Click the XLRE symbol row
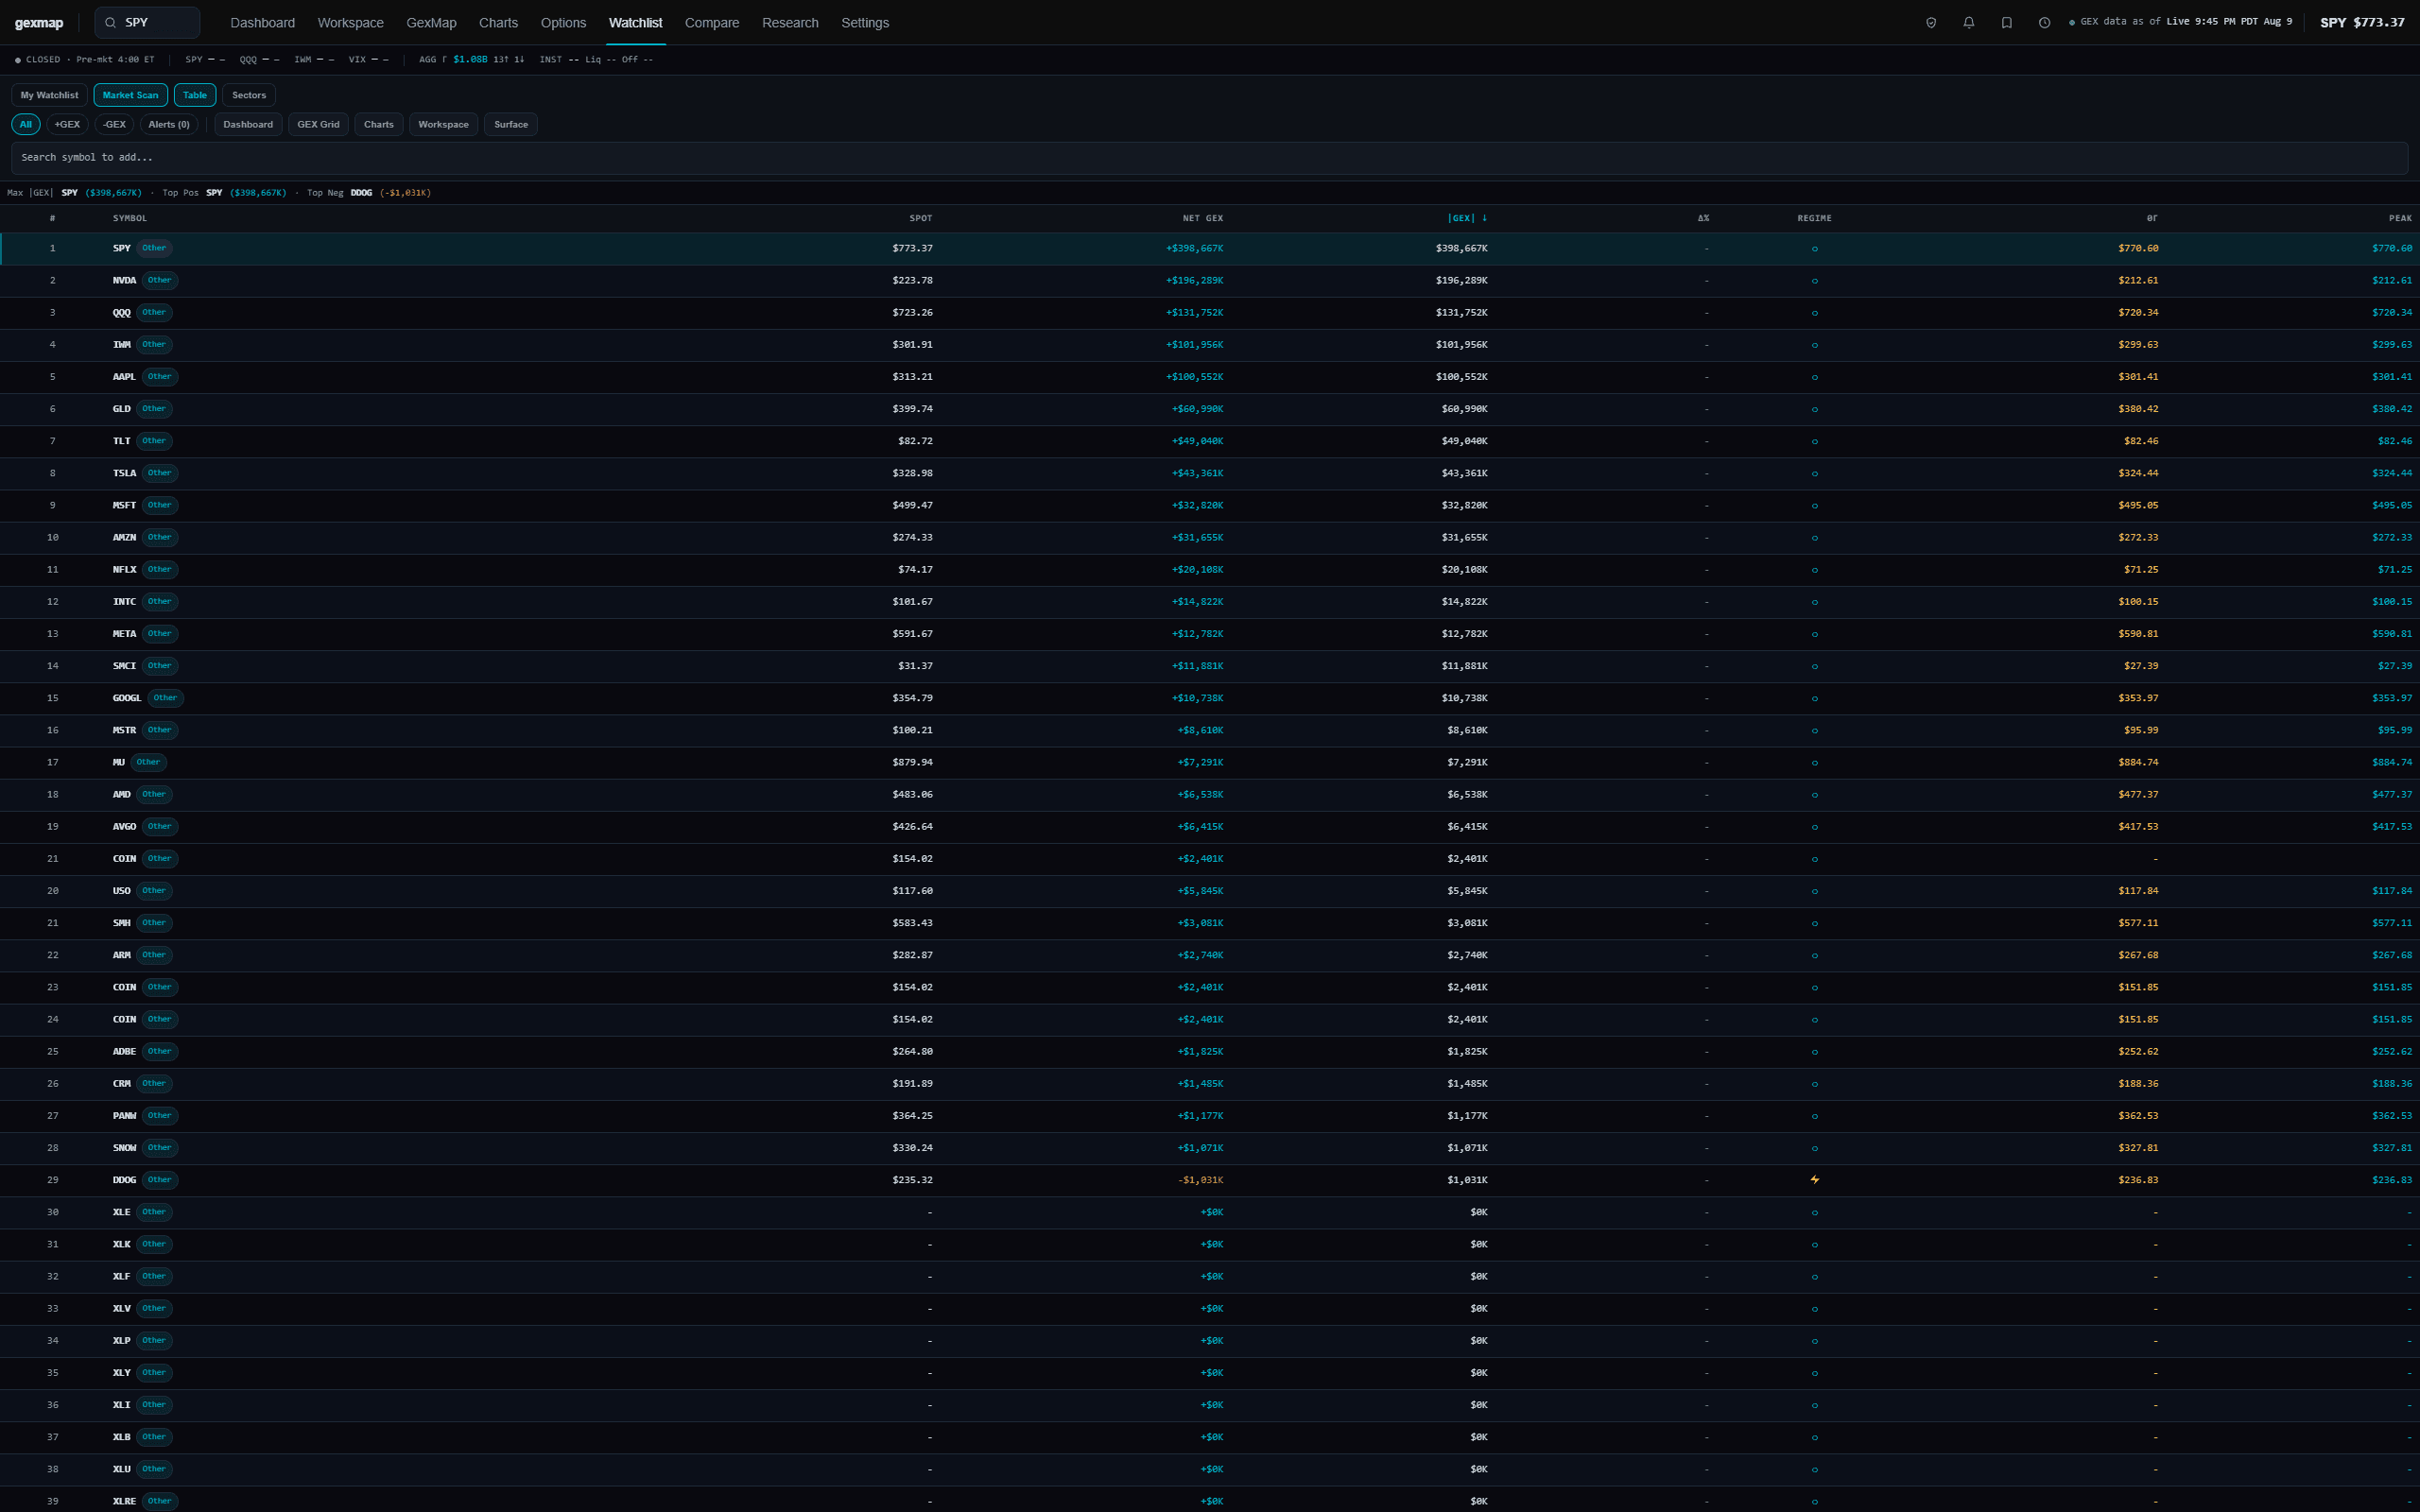The width and height of the screenshot is (2420, 1512). 1210,1501
